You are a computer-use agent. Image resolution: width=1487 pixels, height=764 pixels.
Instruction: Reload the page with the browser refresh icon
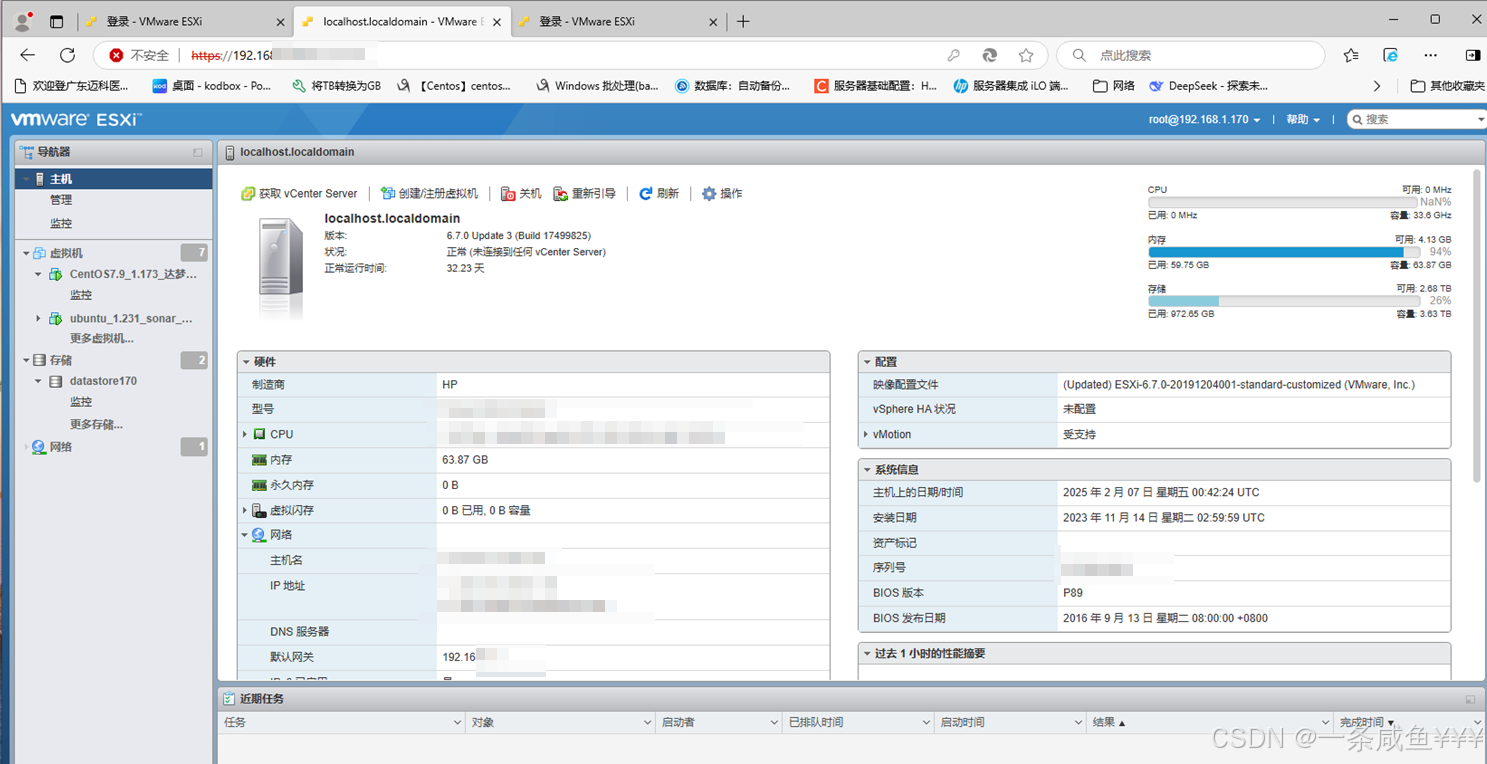coord(67,55)
